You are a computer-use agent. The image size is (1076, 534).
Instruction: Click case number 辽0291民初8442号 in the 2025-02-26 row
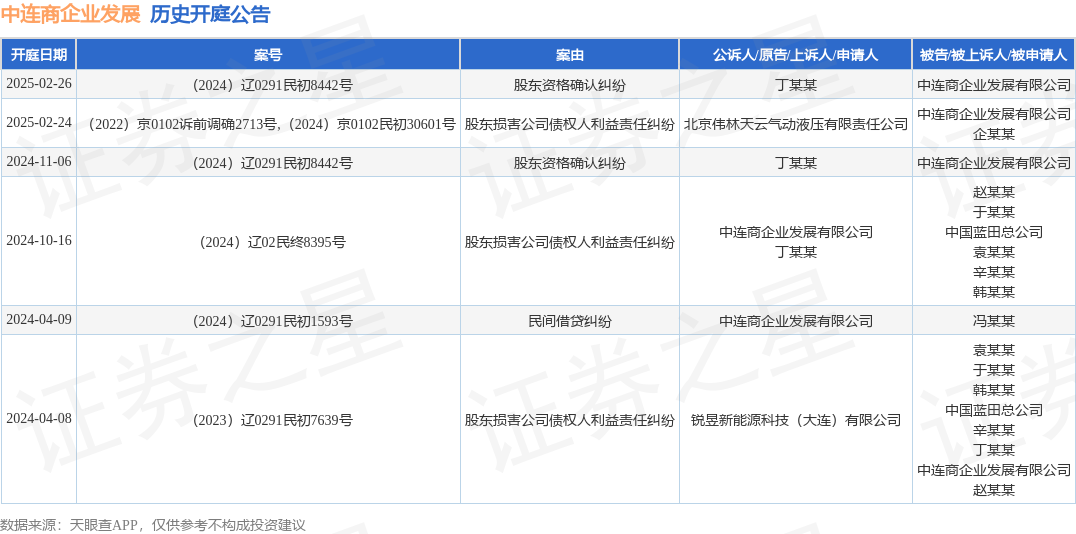click(x=268, y=85)
